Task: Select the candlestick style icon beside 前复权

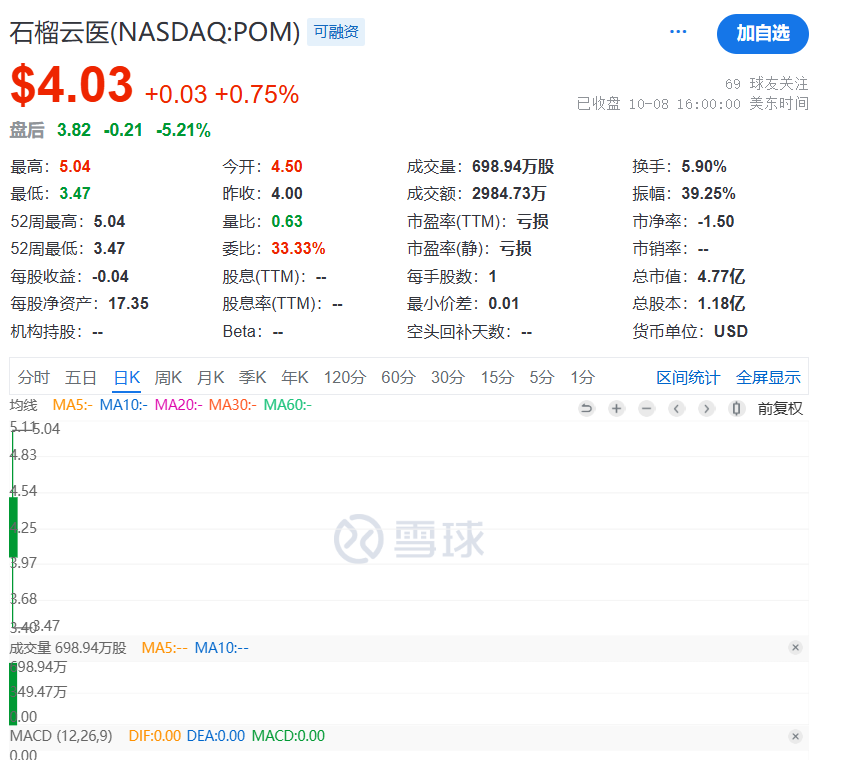Action: pos(736,408)
